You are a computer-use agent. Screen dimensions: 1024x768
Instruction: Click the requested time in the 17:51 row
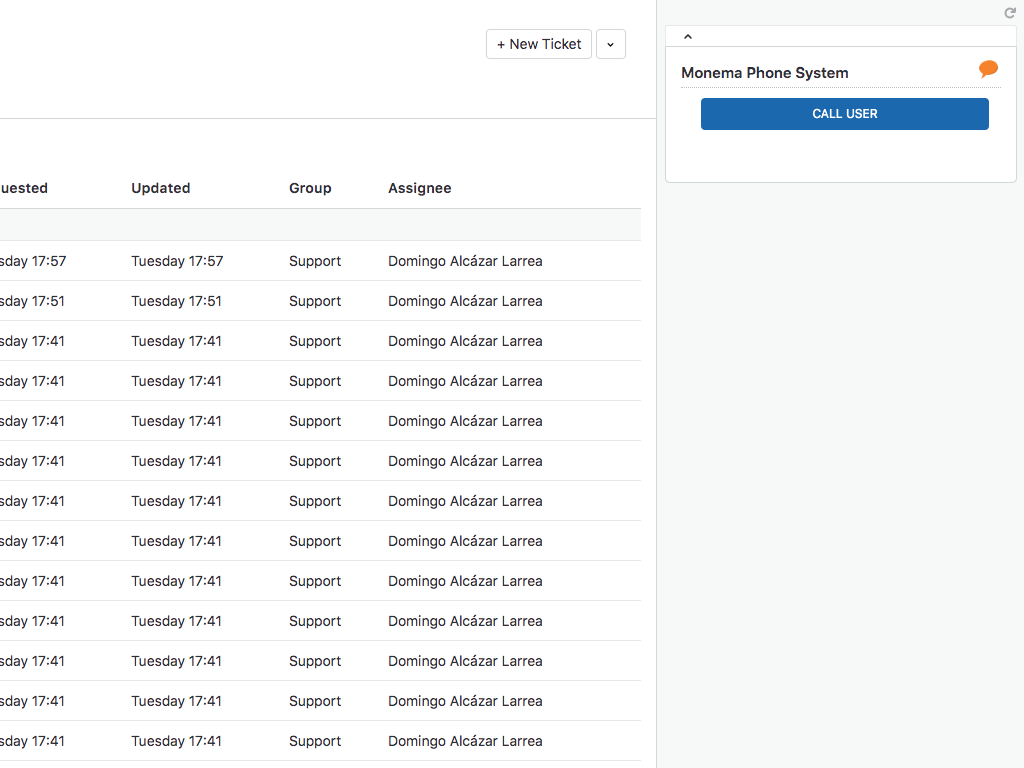[32, 301]
